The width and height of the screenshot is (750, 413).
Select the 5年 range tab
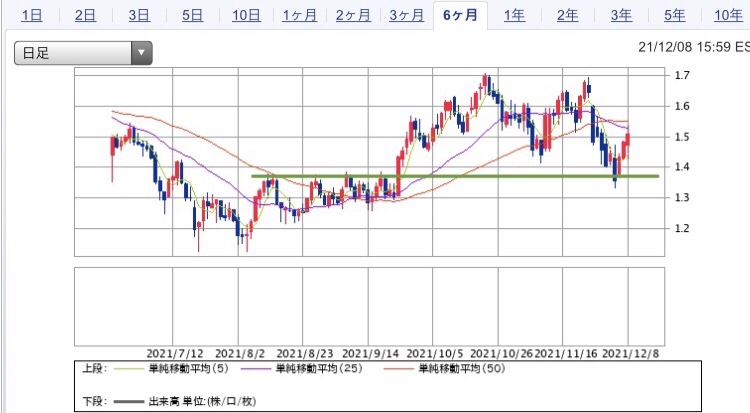coord(674,15)
